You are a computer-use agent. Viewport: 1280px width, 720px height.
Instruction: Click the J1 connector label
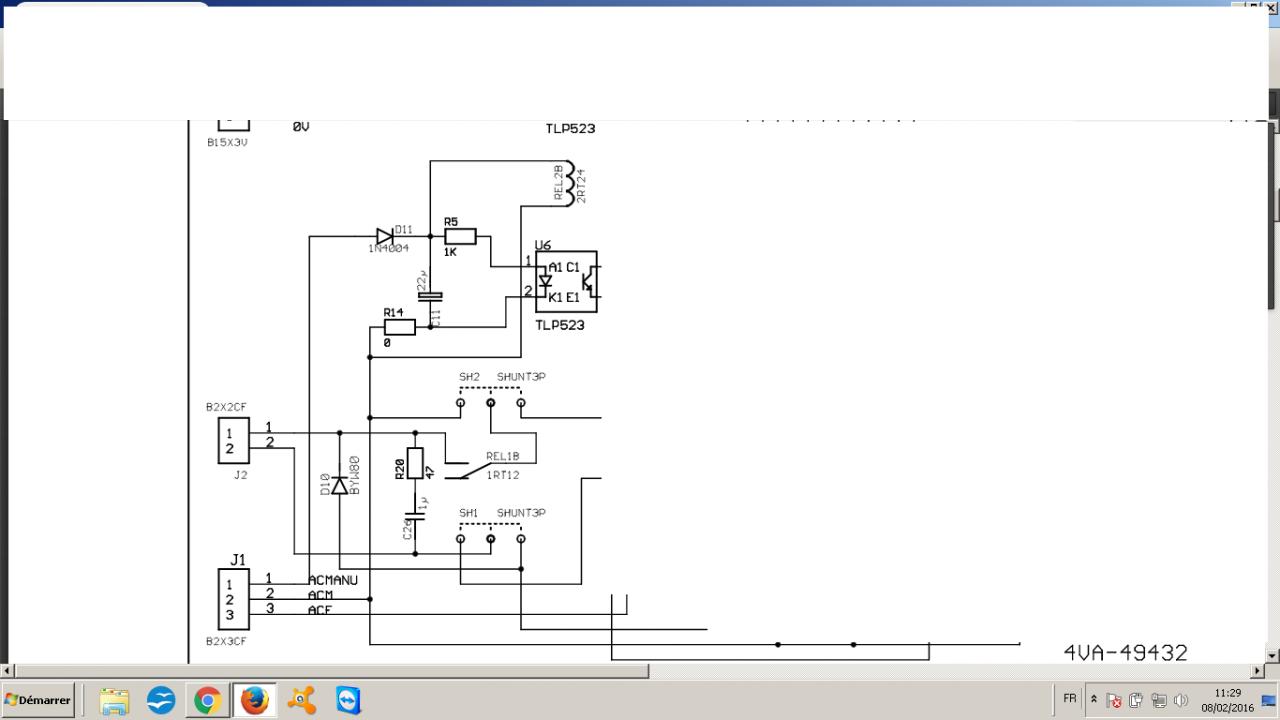click(x=238, y=560)
